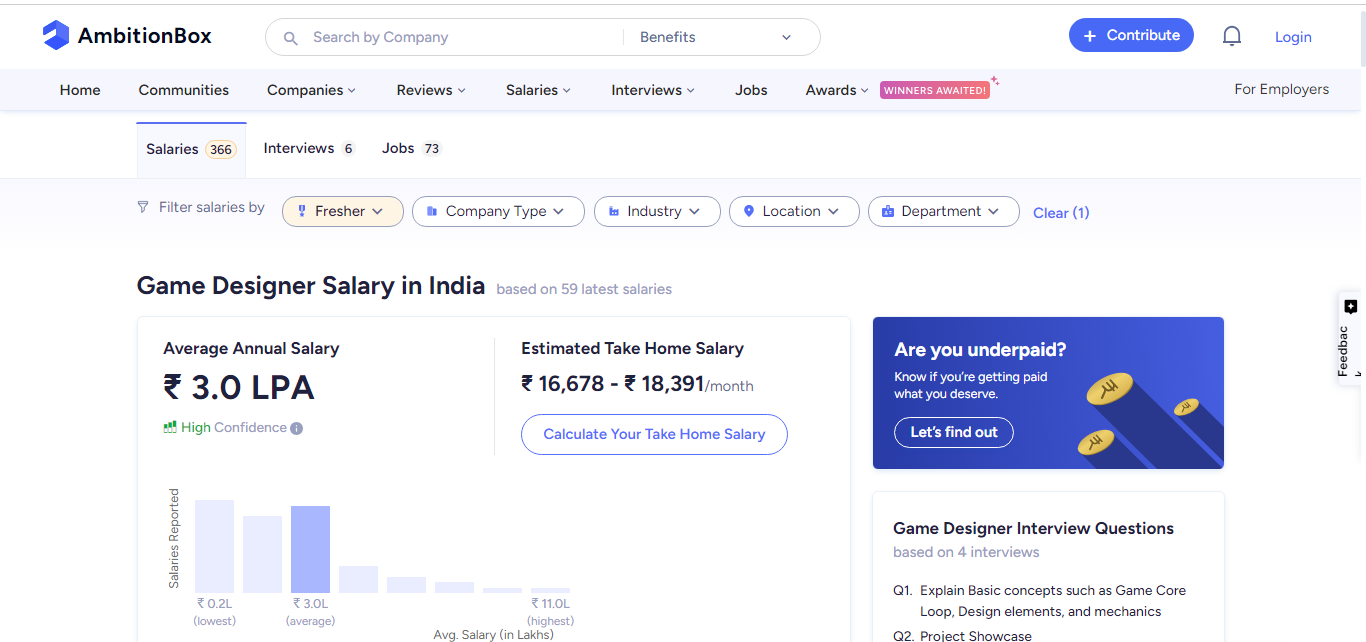
Task: Expand the Company Type filter
Action: (498, 211)
